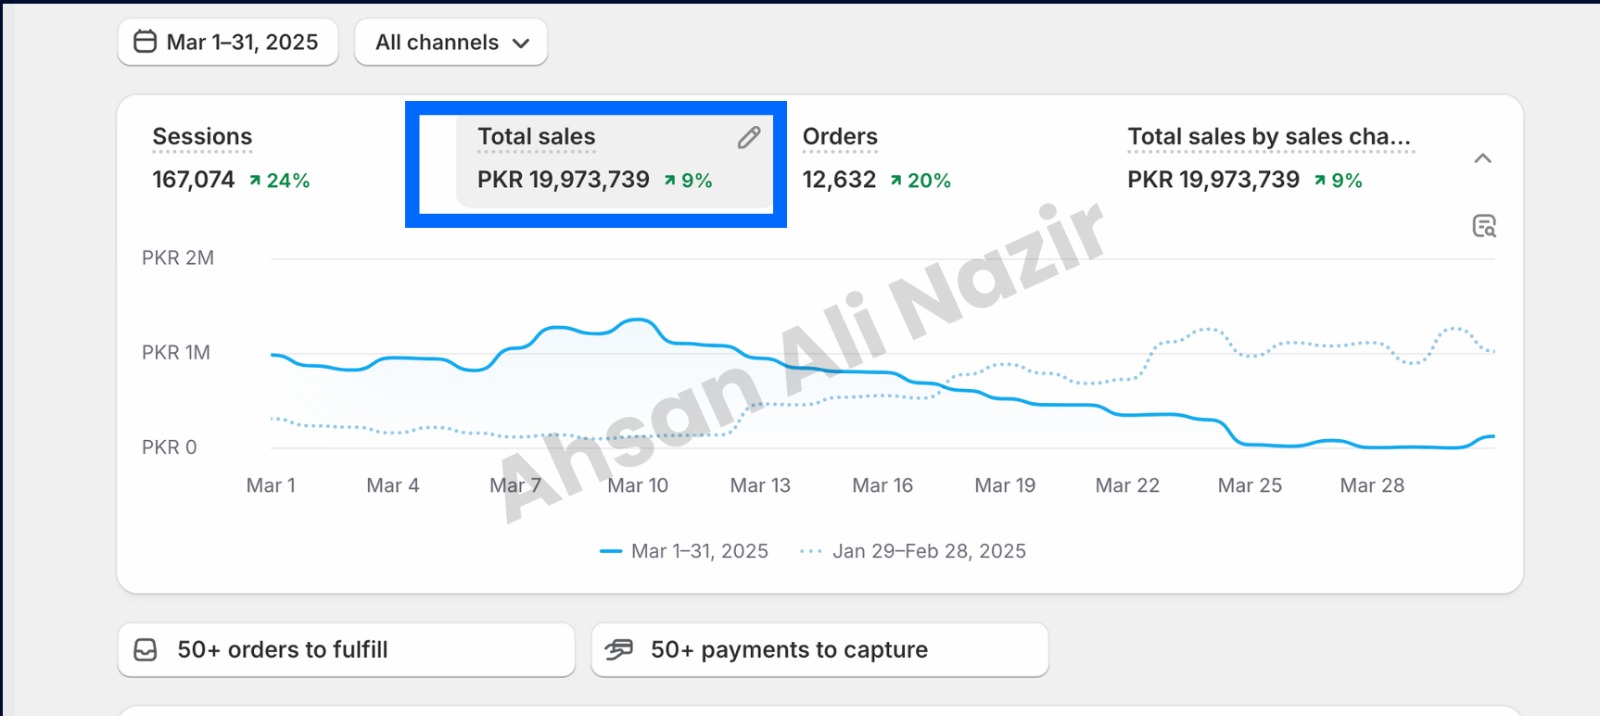Select the Total sales metric card
The image size is (1600, 716).
point(614,162)
